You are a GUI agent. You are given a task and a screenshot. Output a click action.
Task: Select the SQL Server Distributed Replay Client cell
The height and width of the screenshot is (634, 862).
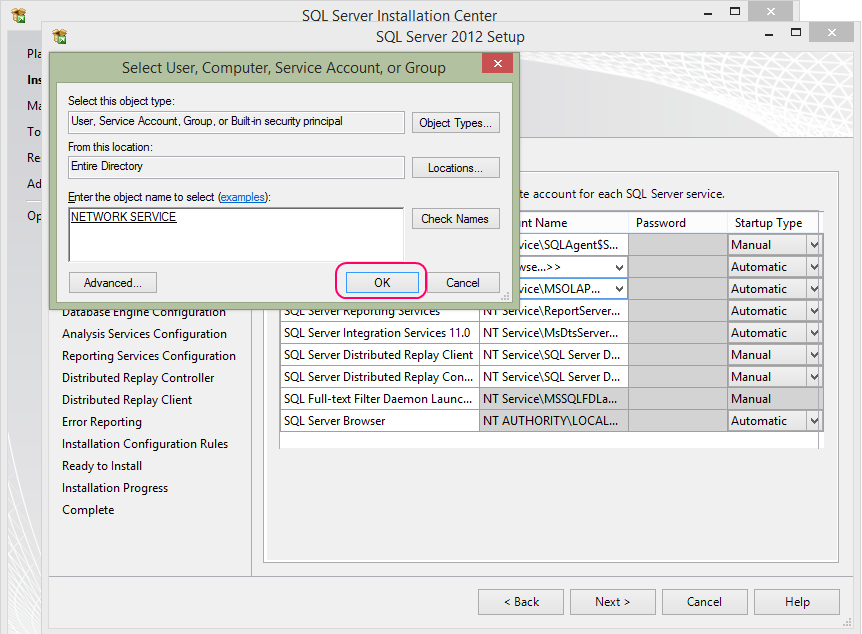379,355
